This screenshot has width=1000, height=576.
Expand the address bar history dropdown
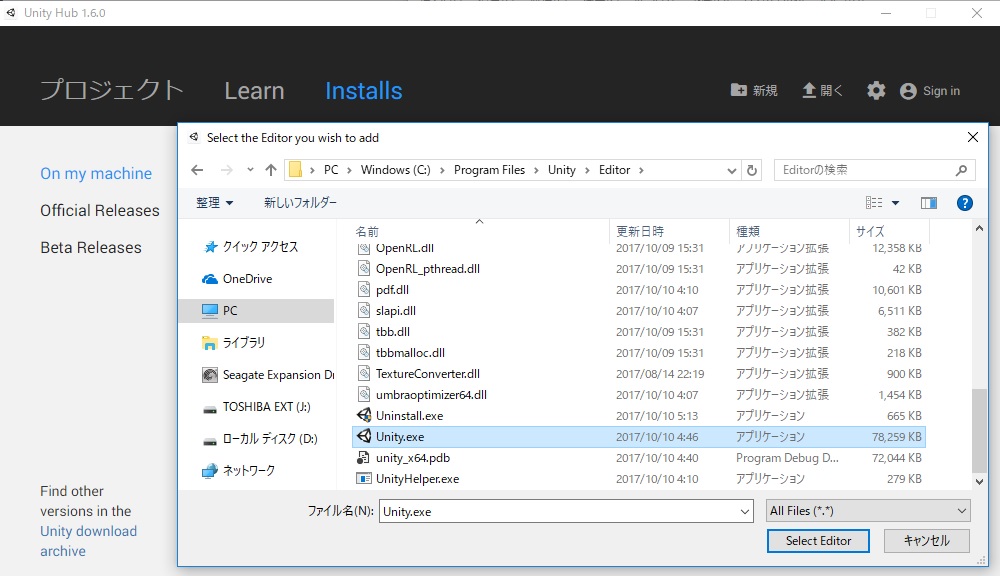pyautogui.click(x=731, y=170)
